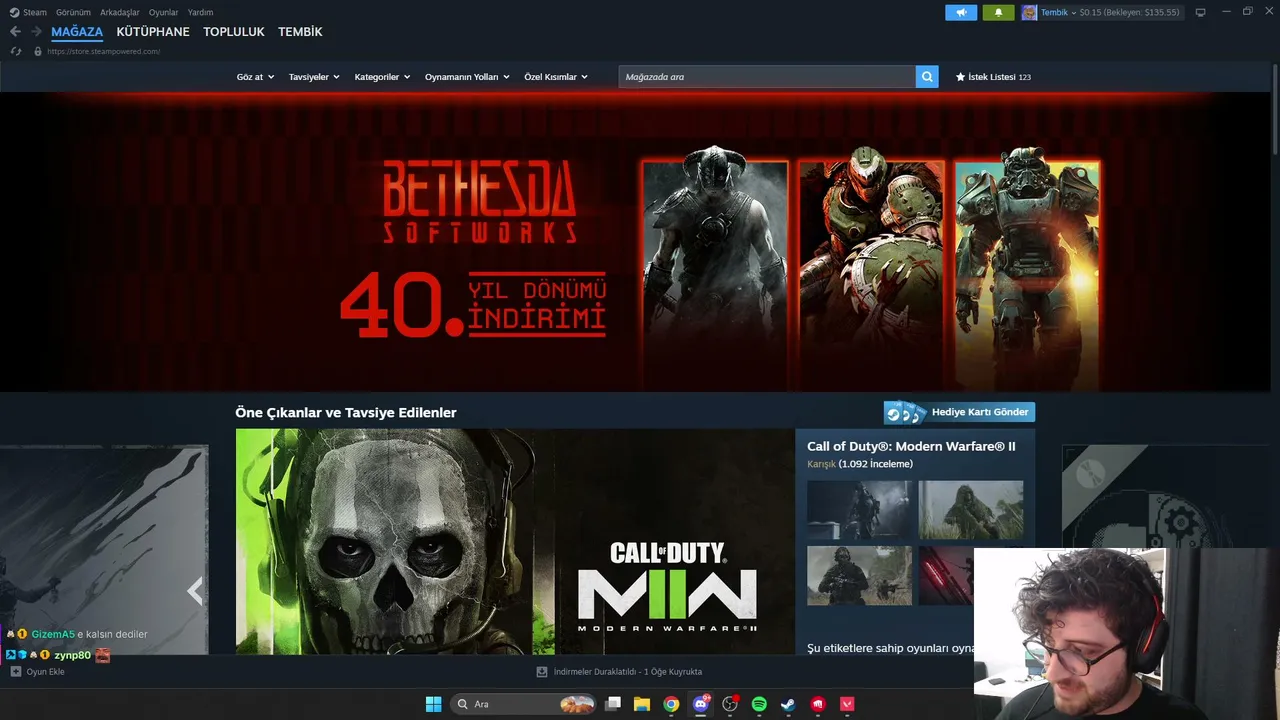This screenshot has height=720, width=1280.
Task: Open the Windows Start menu
Action: (434, 704)
